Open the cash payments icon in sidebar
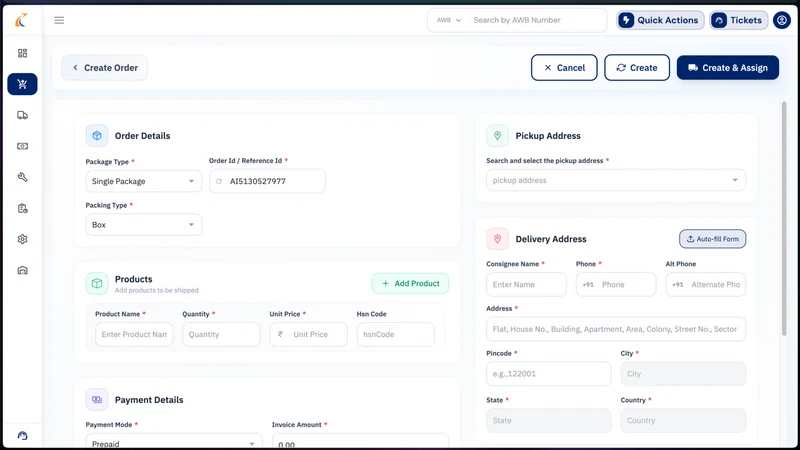The height and width of the screenshot is (450, 800). tap(22, 146)
